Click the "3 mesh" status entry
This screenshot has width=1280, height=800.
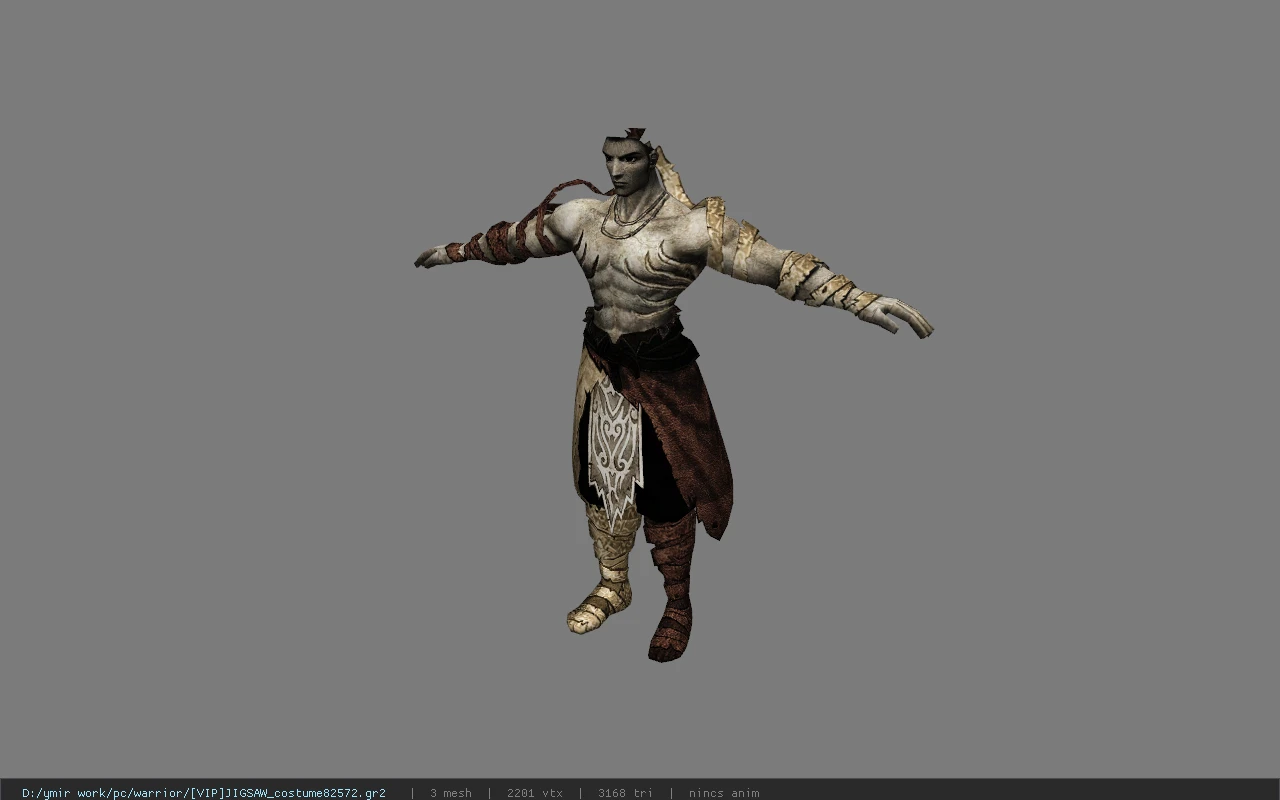coord(450,793)
